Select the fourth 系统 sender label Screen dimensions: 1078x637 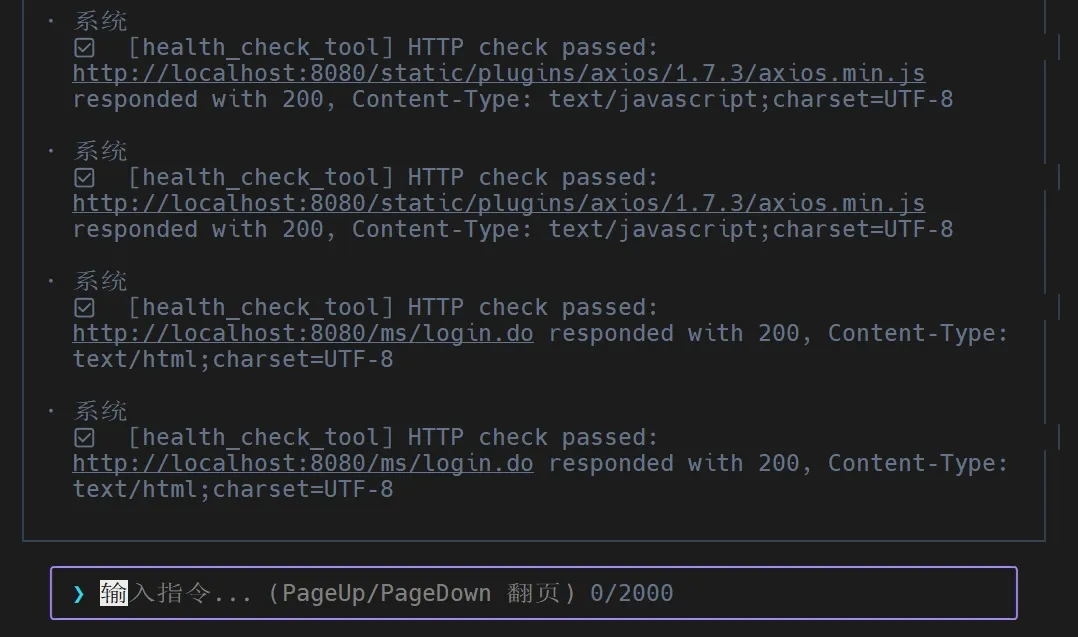coord(100,411)
